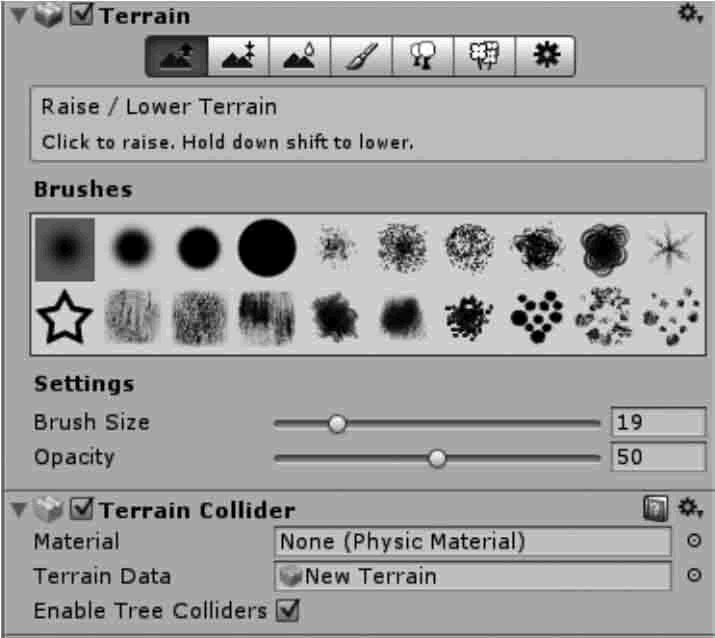Image resolution: width=715 pixels, height=638 pixels.
Task: Open the Terrain Settings gear tab
Action: pos(545,58)
